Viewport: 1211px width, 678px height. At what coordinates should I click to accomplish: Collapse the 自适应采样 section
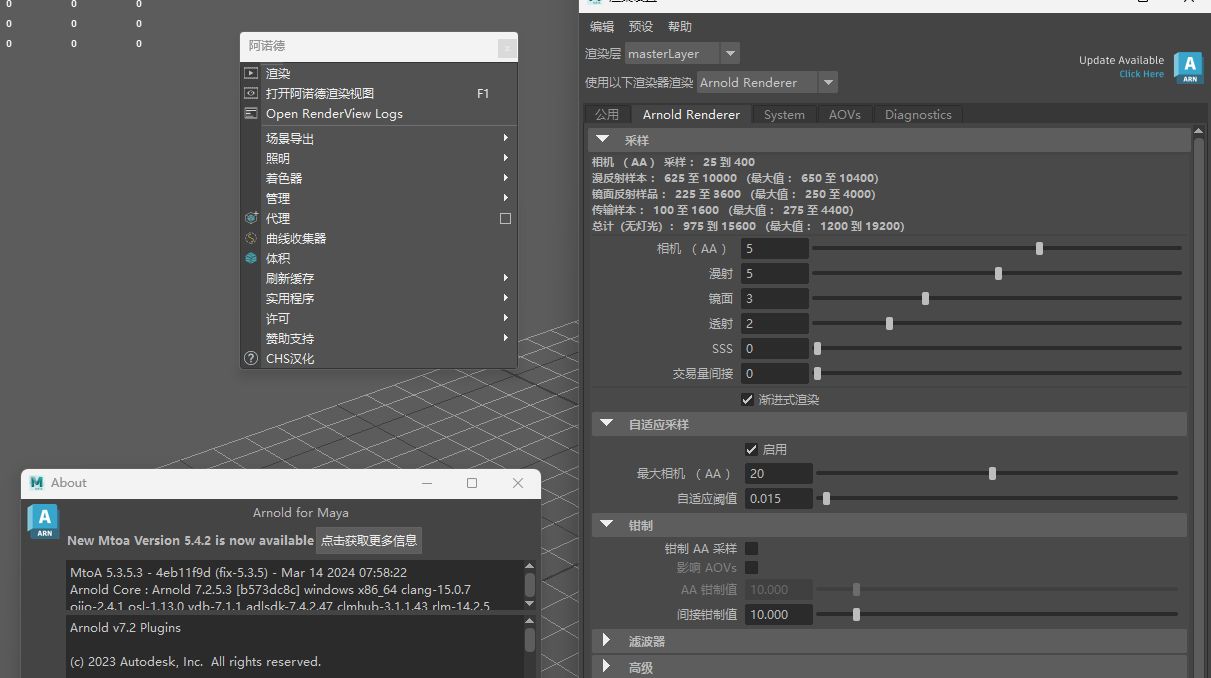point(606,424)
